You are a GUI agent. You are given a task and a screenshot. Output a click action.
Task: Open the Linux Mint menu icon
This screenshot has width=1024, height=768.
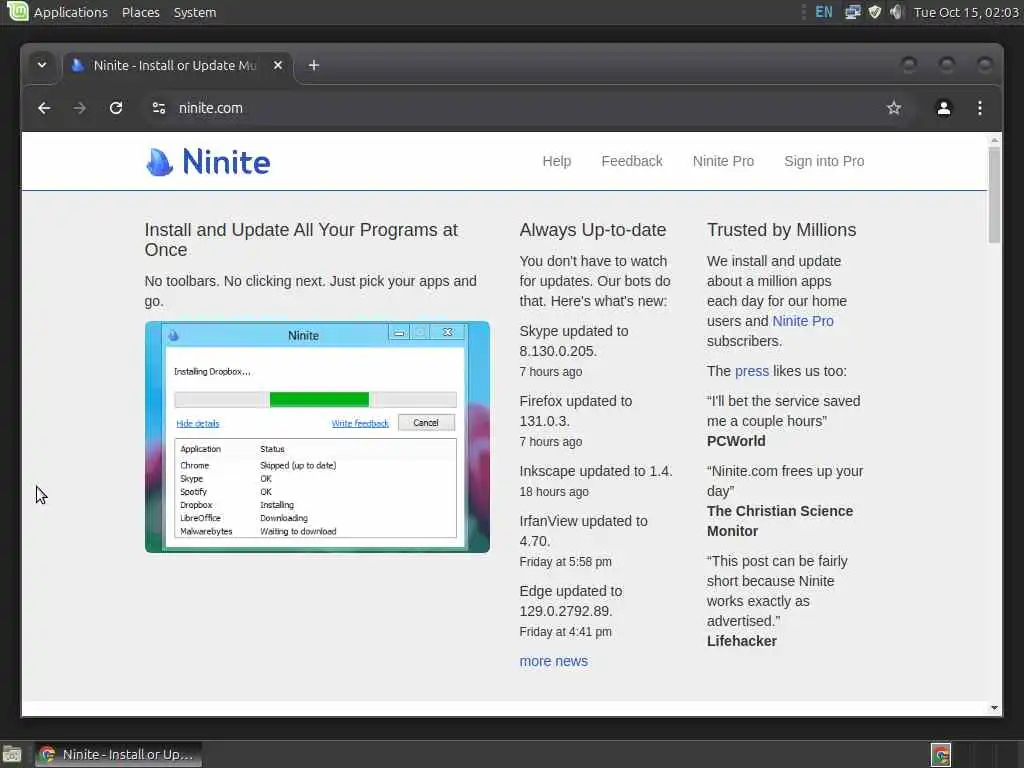coord(17,11)
